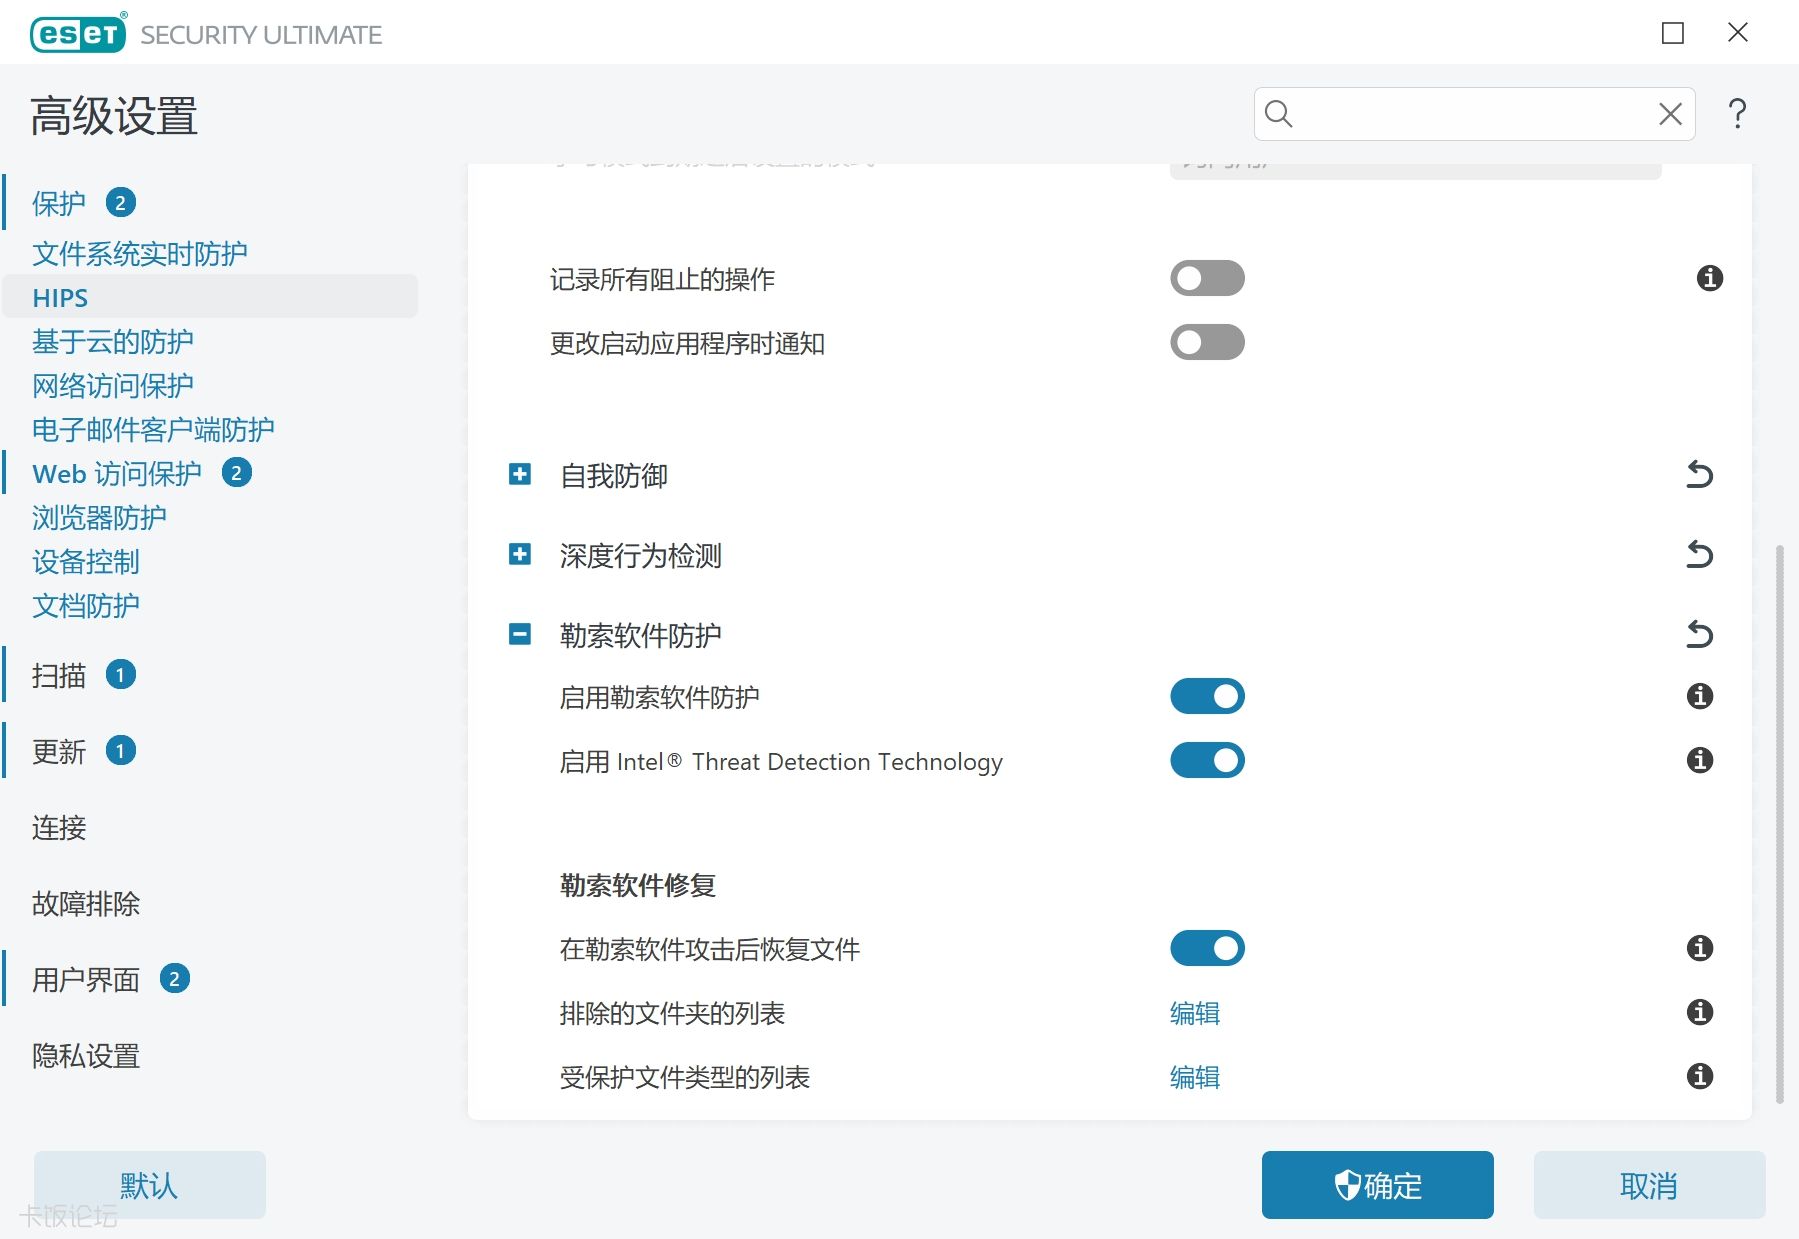Screen dimensions: 1799x1239
Task: Click the revert arrow for 自我防御
Action: (1699, 474)
